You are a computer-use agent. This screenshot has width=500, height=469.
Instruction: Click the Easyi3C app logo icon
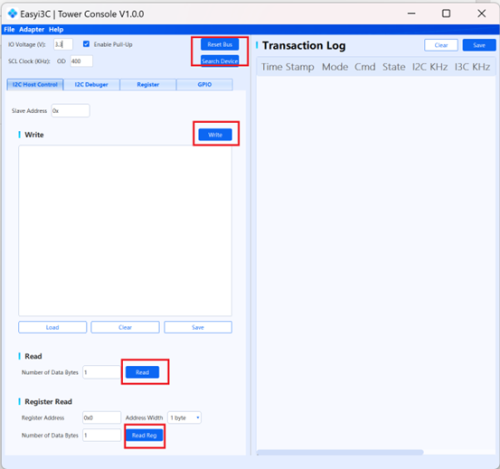pyautogui.click(x=13, y=14)
